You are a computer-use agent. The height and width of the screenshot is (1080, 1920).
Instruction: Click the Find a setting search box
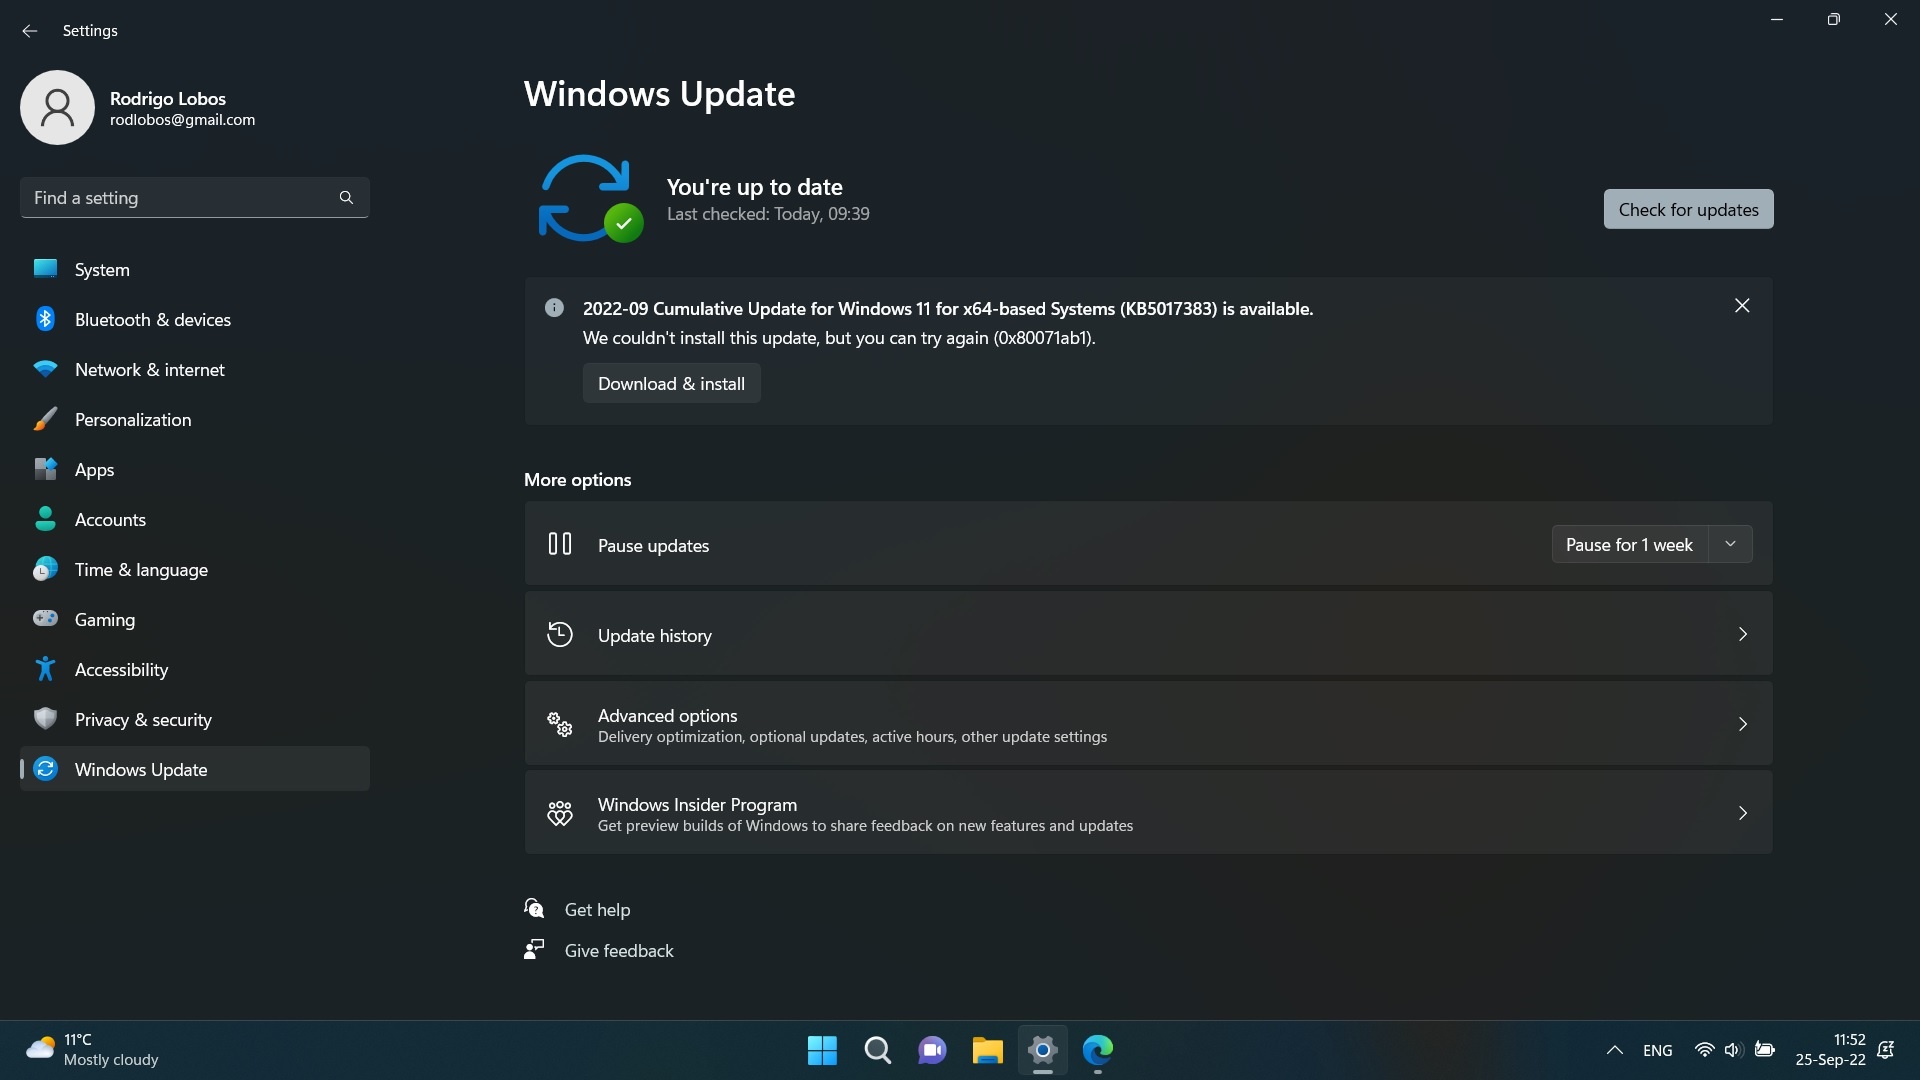coord(195,197)
